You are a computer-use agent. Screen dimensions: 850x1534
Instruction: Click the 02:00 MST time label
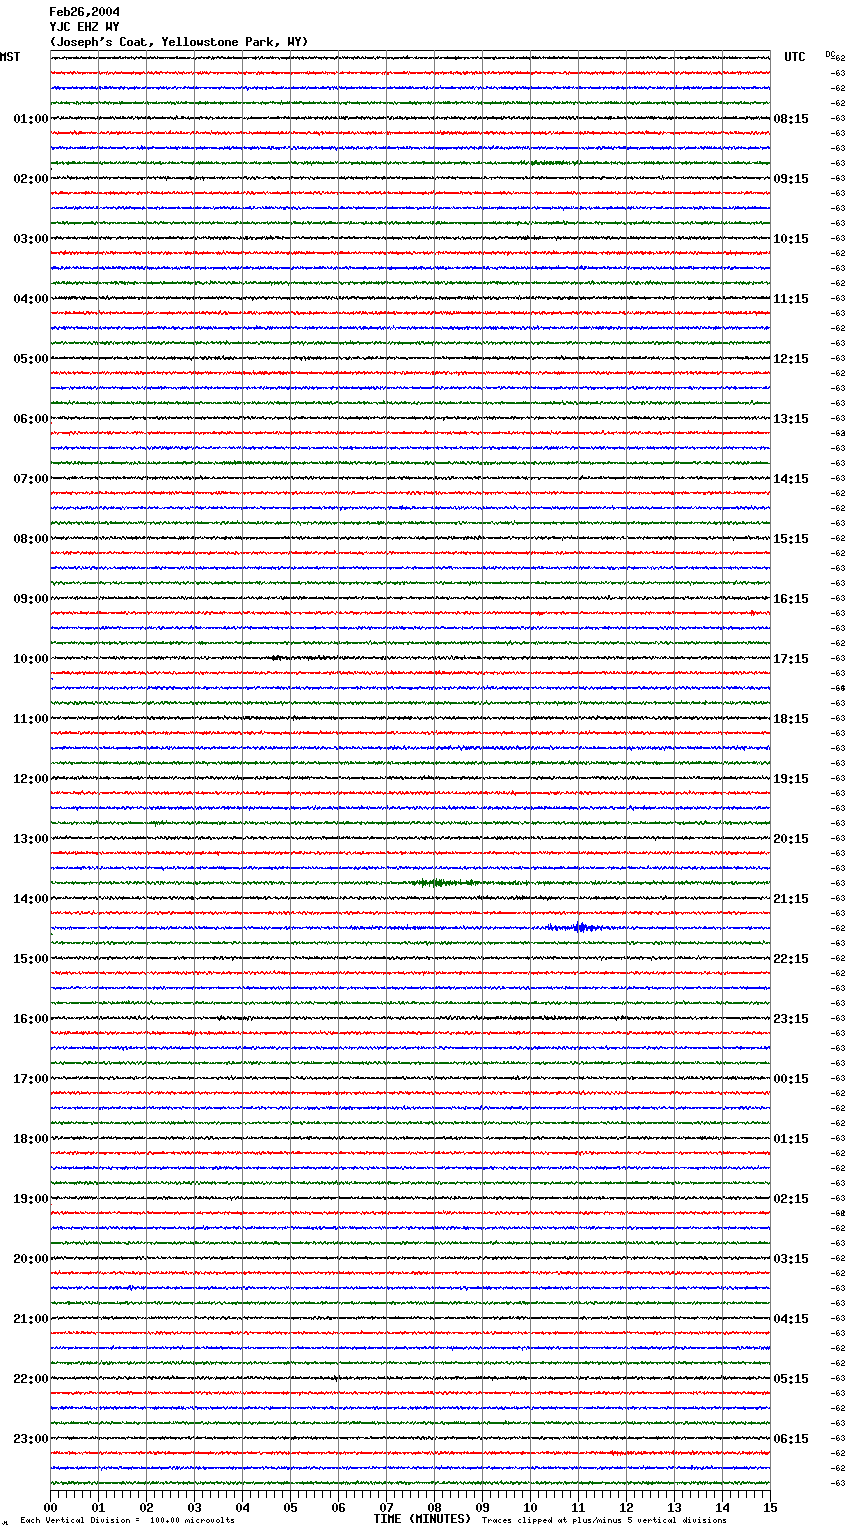point(31,179)
